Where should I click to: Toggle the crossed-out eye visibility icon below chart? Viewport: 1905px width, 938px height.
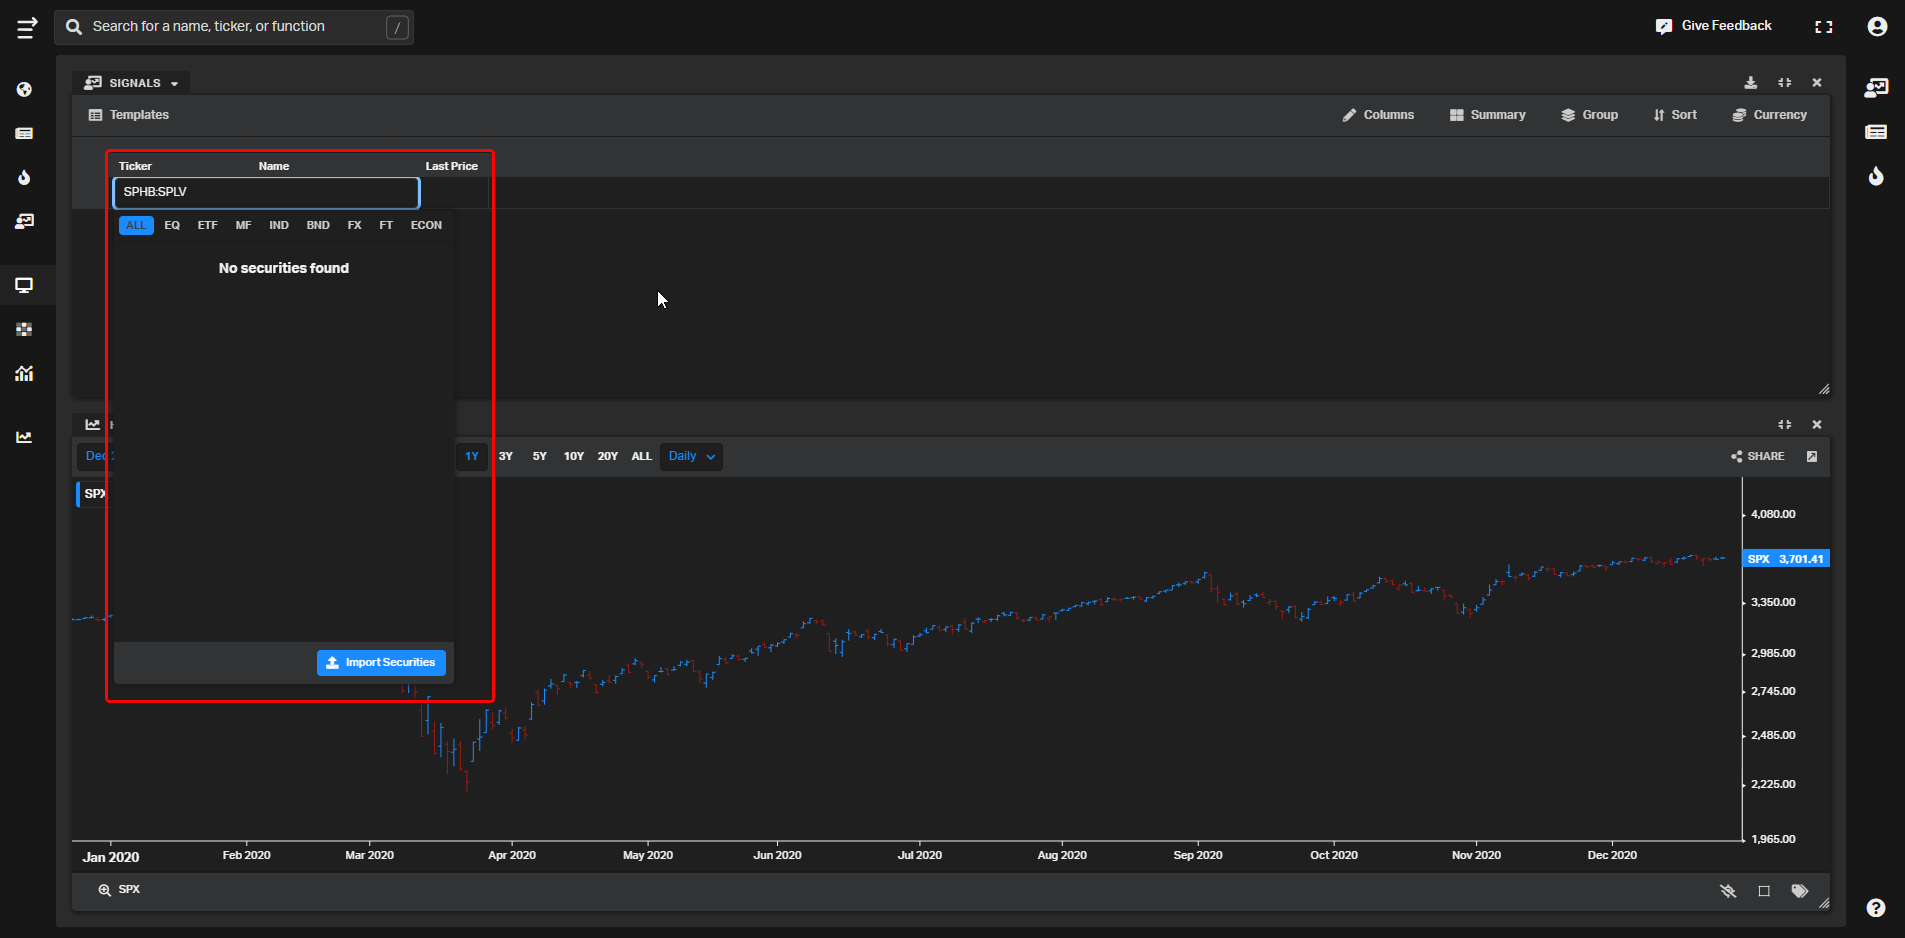[1728, 891]
